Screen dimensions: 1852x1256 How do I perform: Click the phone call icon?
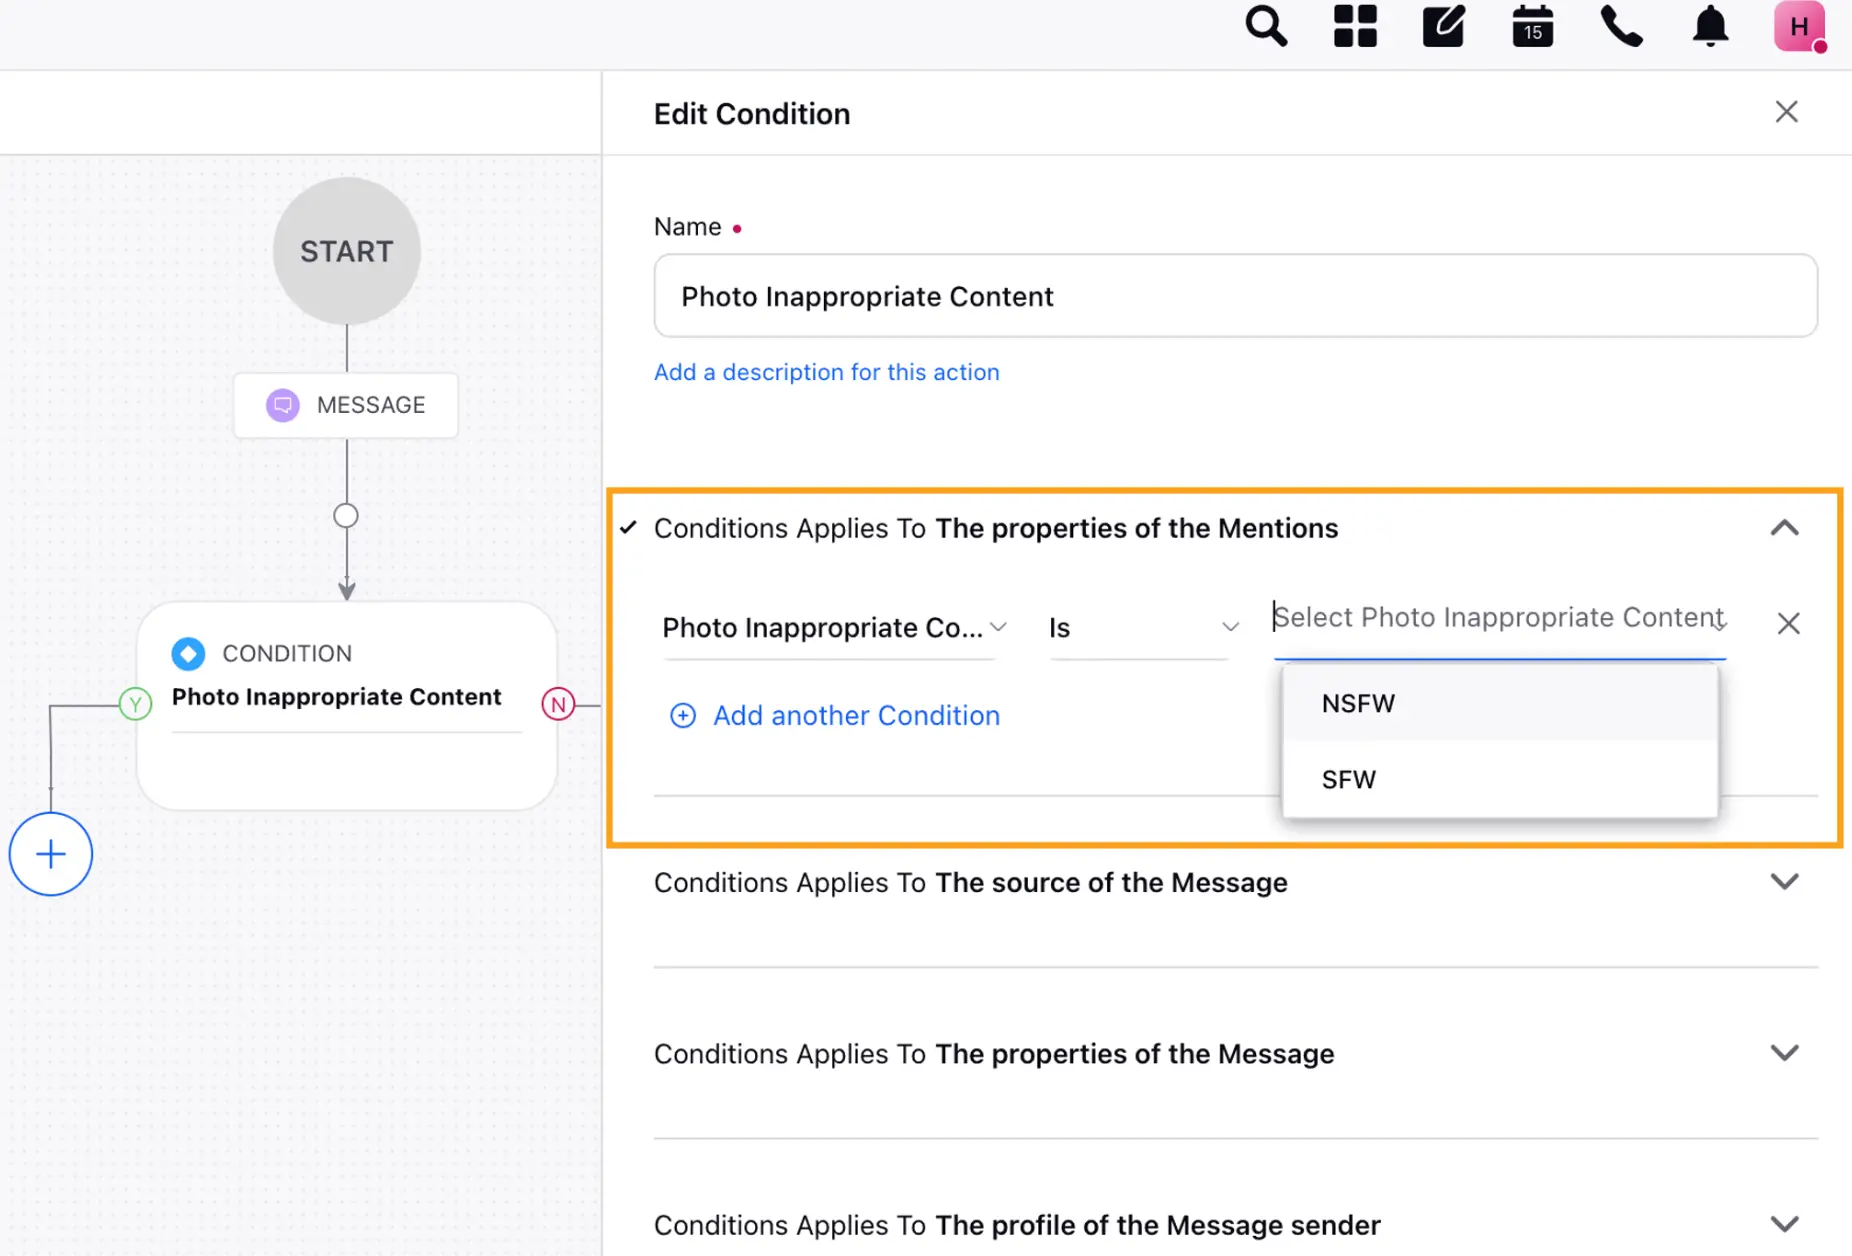click(1621, 27)
